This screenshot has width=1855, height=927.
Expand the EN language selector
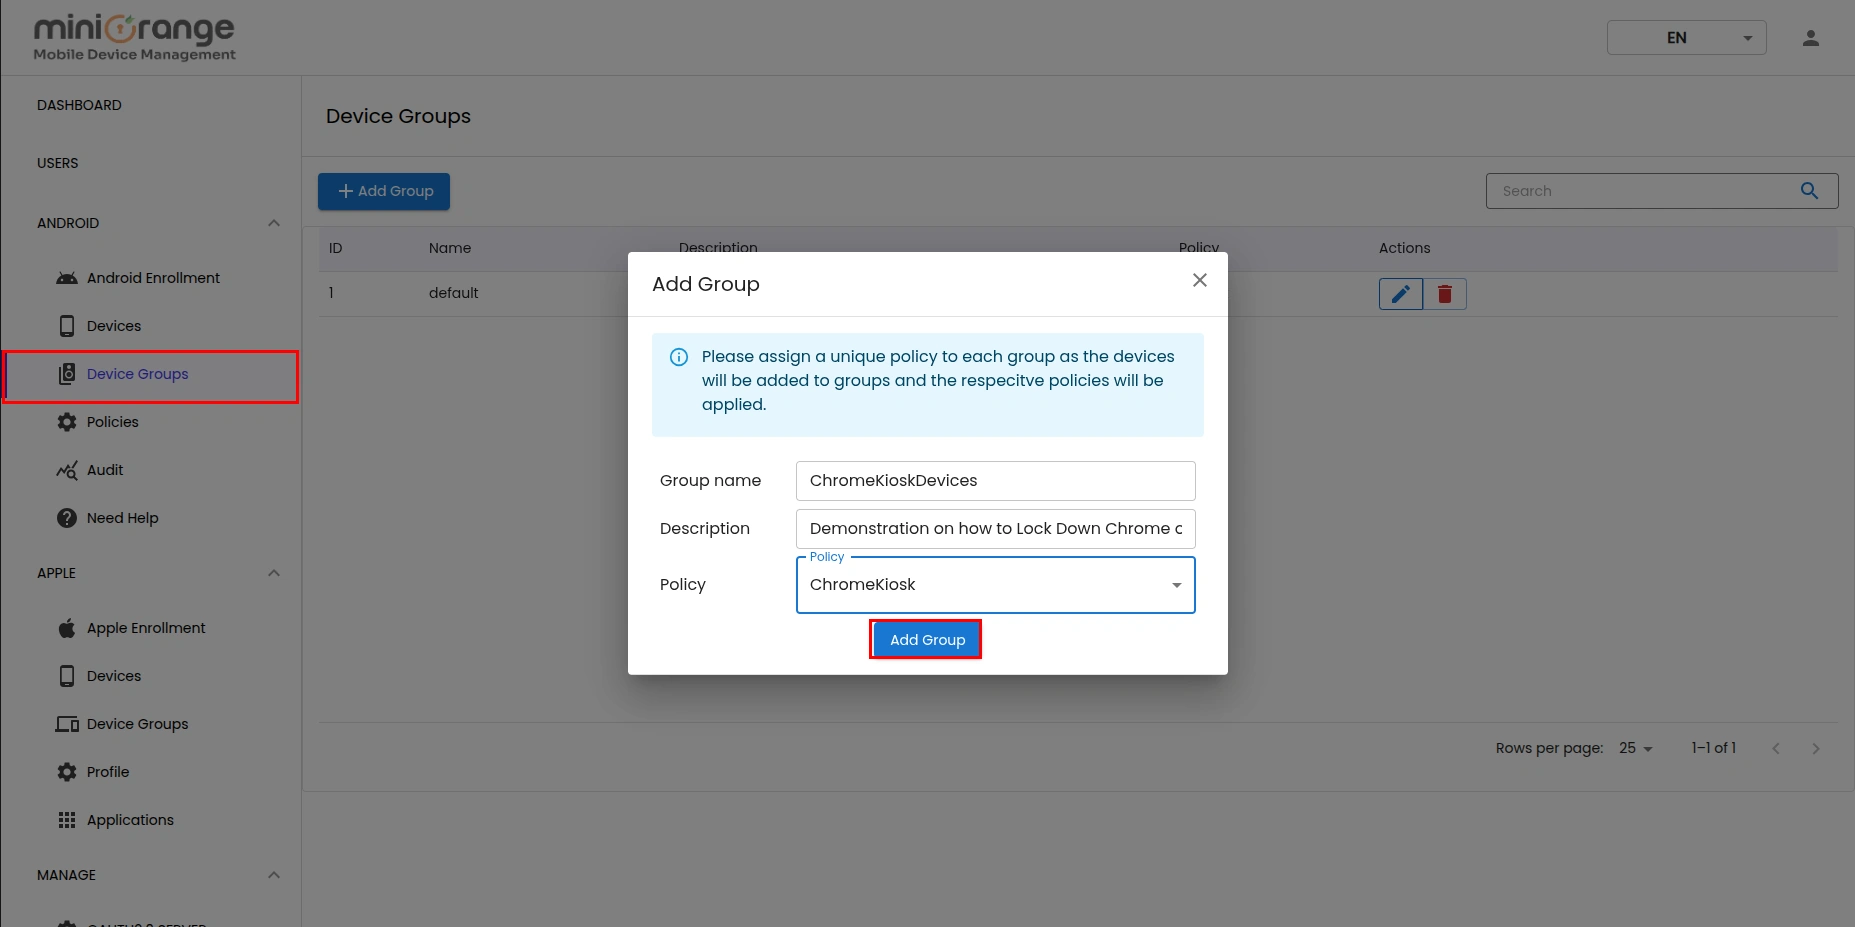pos(1686,37)
